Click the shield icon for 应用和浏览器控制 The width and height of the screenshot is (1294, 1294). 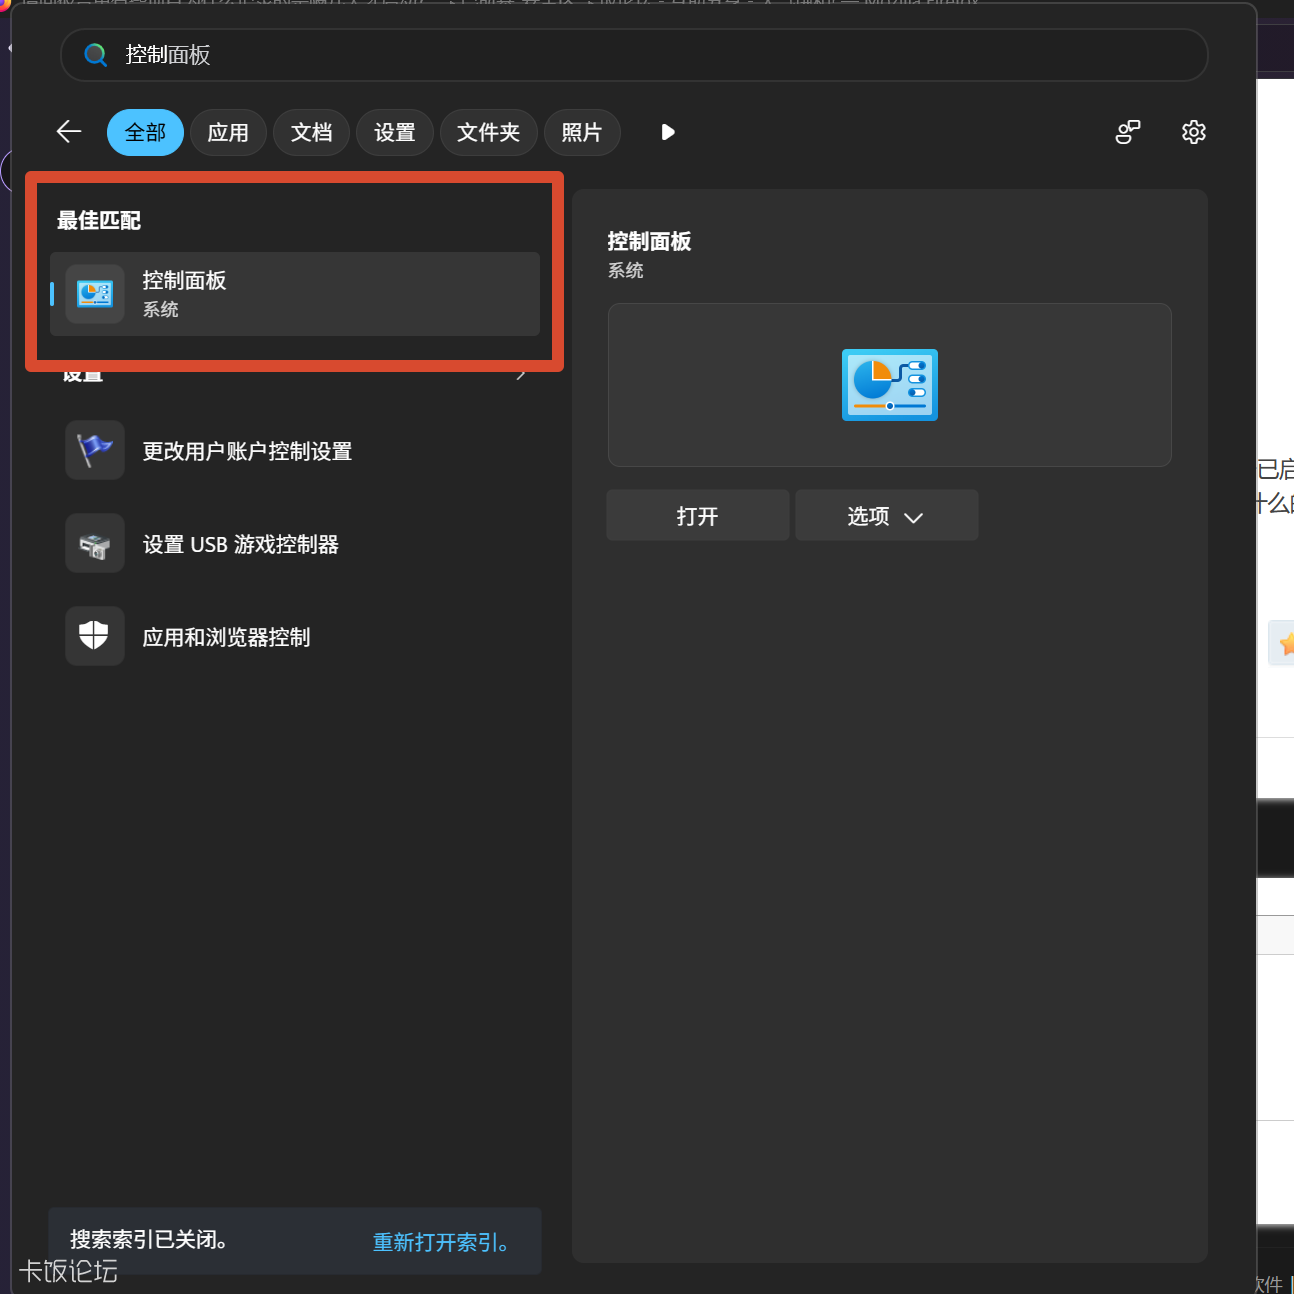[95, 636]
